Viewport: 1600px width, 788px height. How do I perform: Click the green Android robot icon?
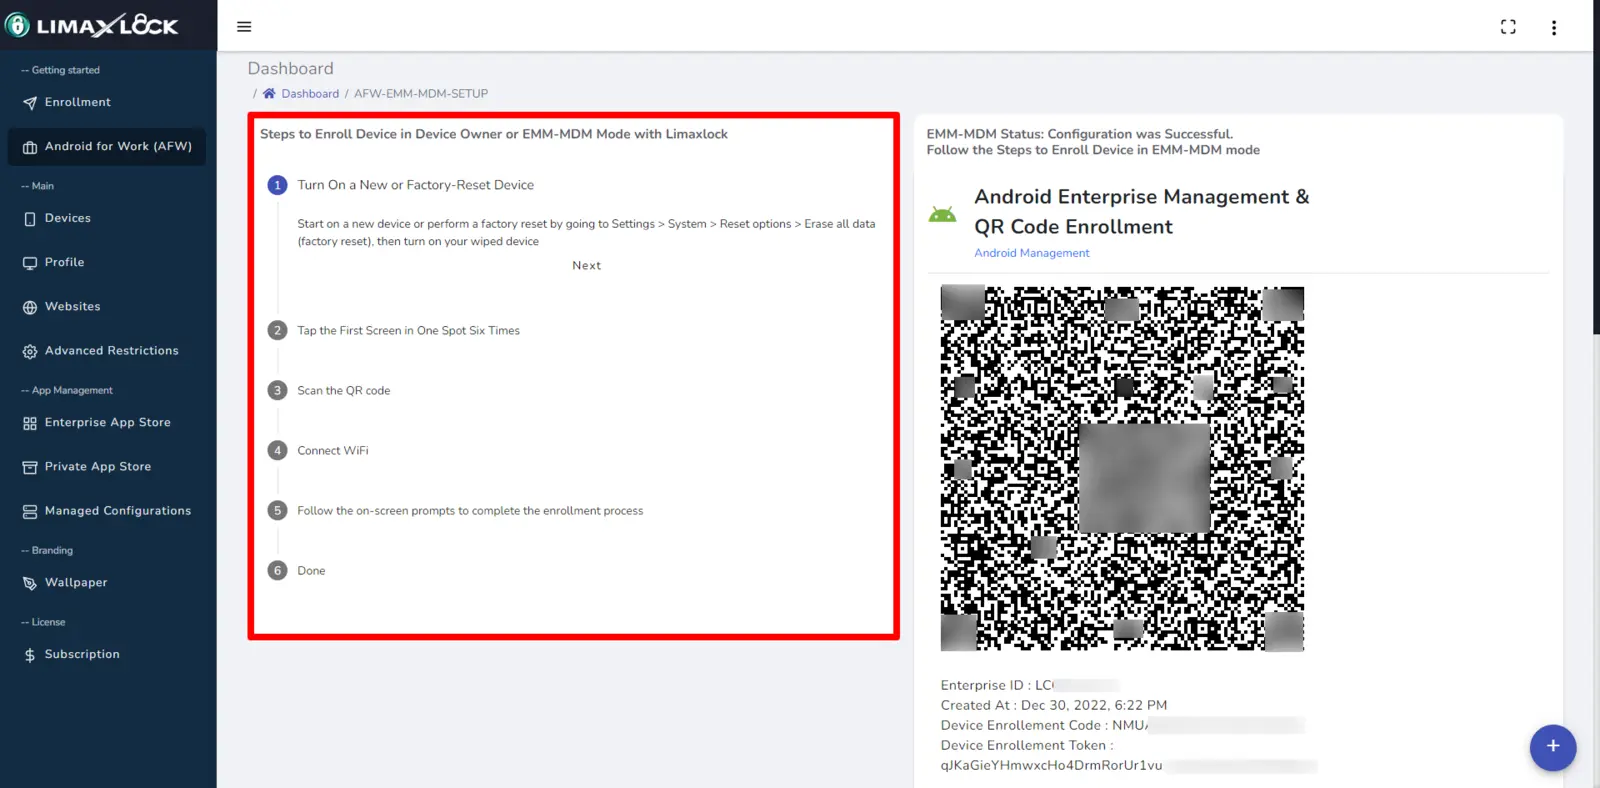tap(942, 213)
